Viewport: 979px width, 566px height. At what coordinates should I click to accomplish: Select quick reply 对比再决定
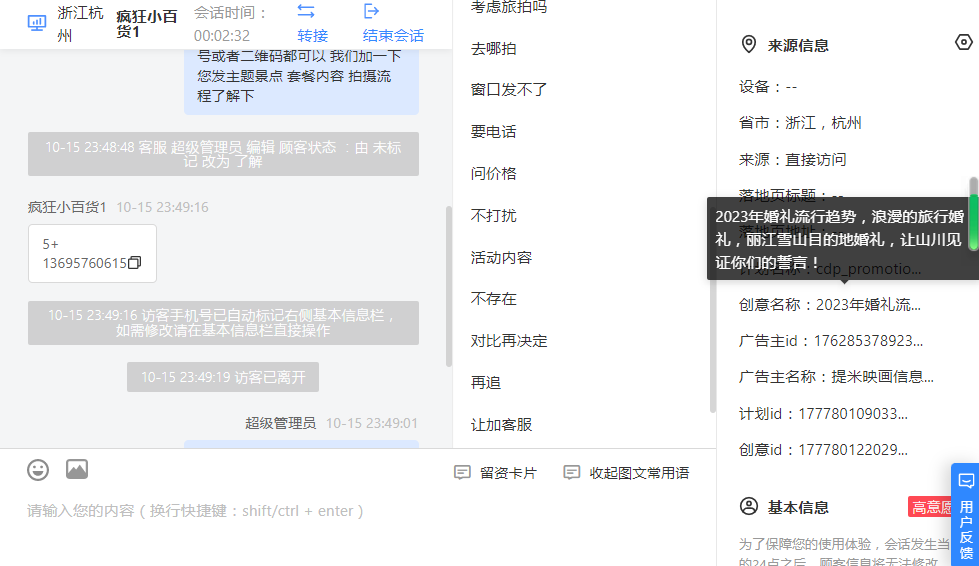(x=509, y=341)
